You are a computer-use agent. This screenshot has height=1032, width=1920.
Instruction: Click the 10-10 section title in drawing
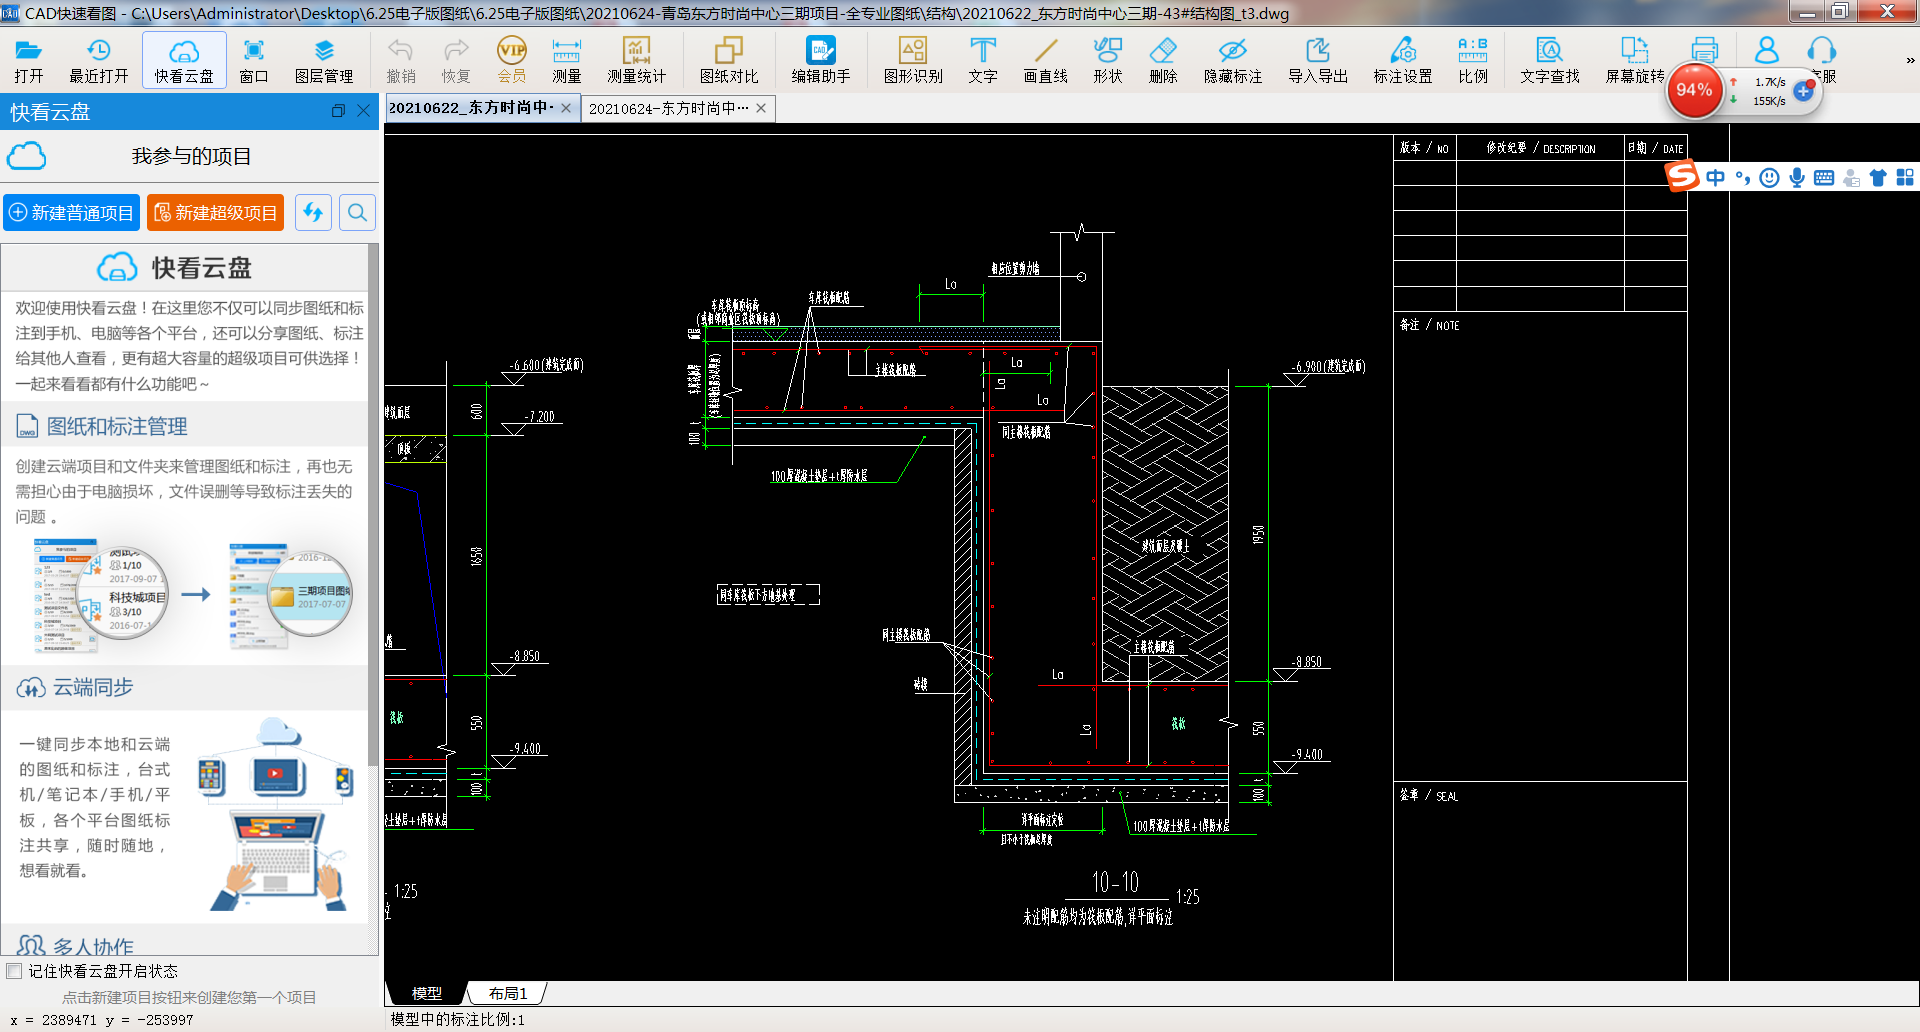click(1115, 882)
